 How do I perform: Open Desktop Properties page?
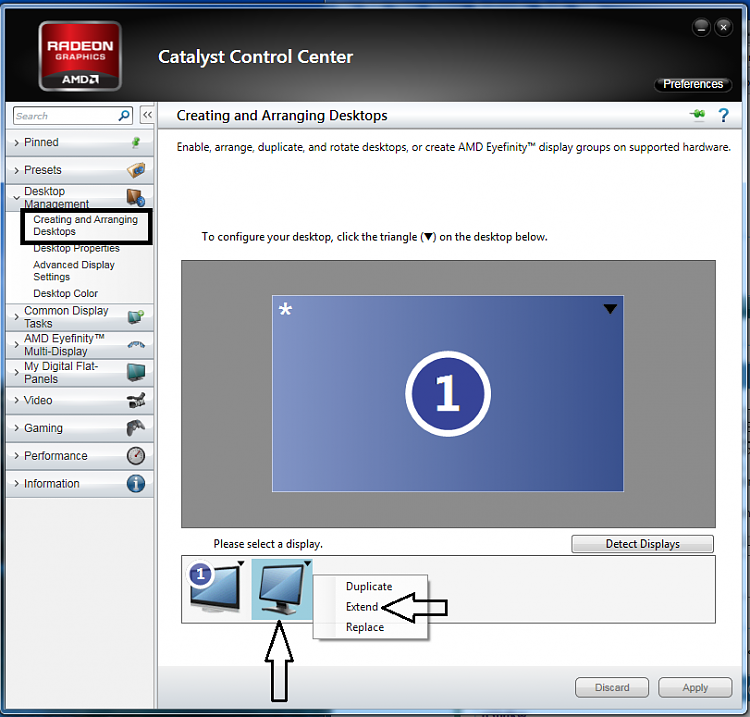pos(77,248)
